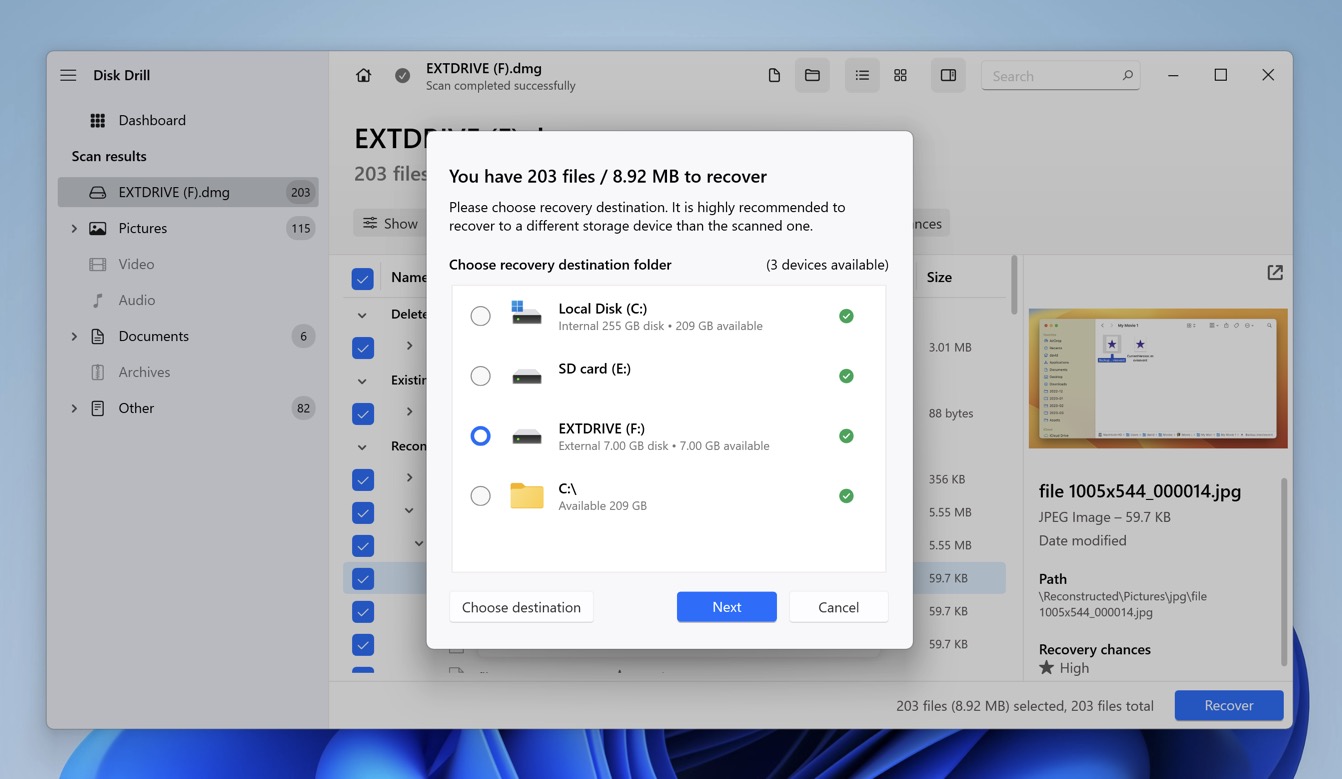
Task: Expand the row with 88 bytes size
Action: tap(409, 412)
